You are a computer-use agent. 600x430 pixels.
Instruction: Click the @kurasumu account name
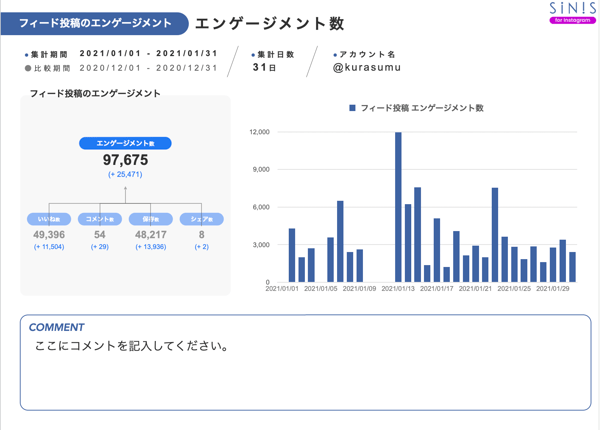pos(367,67)
